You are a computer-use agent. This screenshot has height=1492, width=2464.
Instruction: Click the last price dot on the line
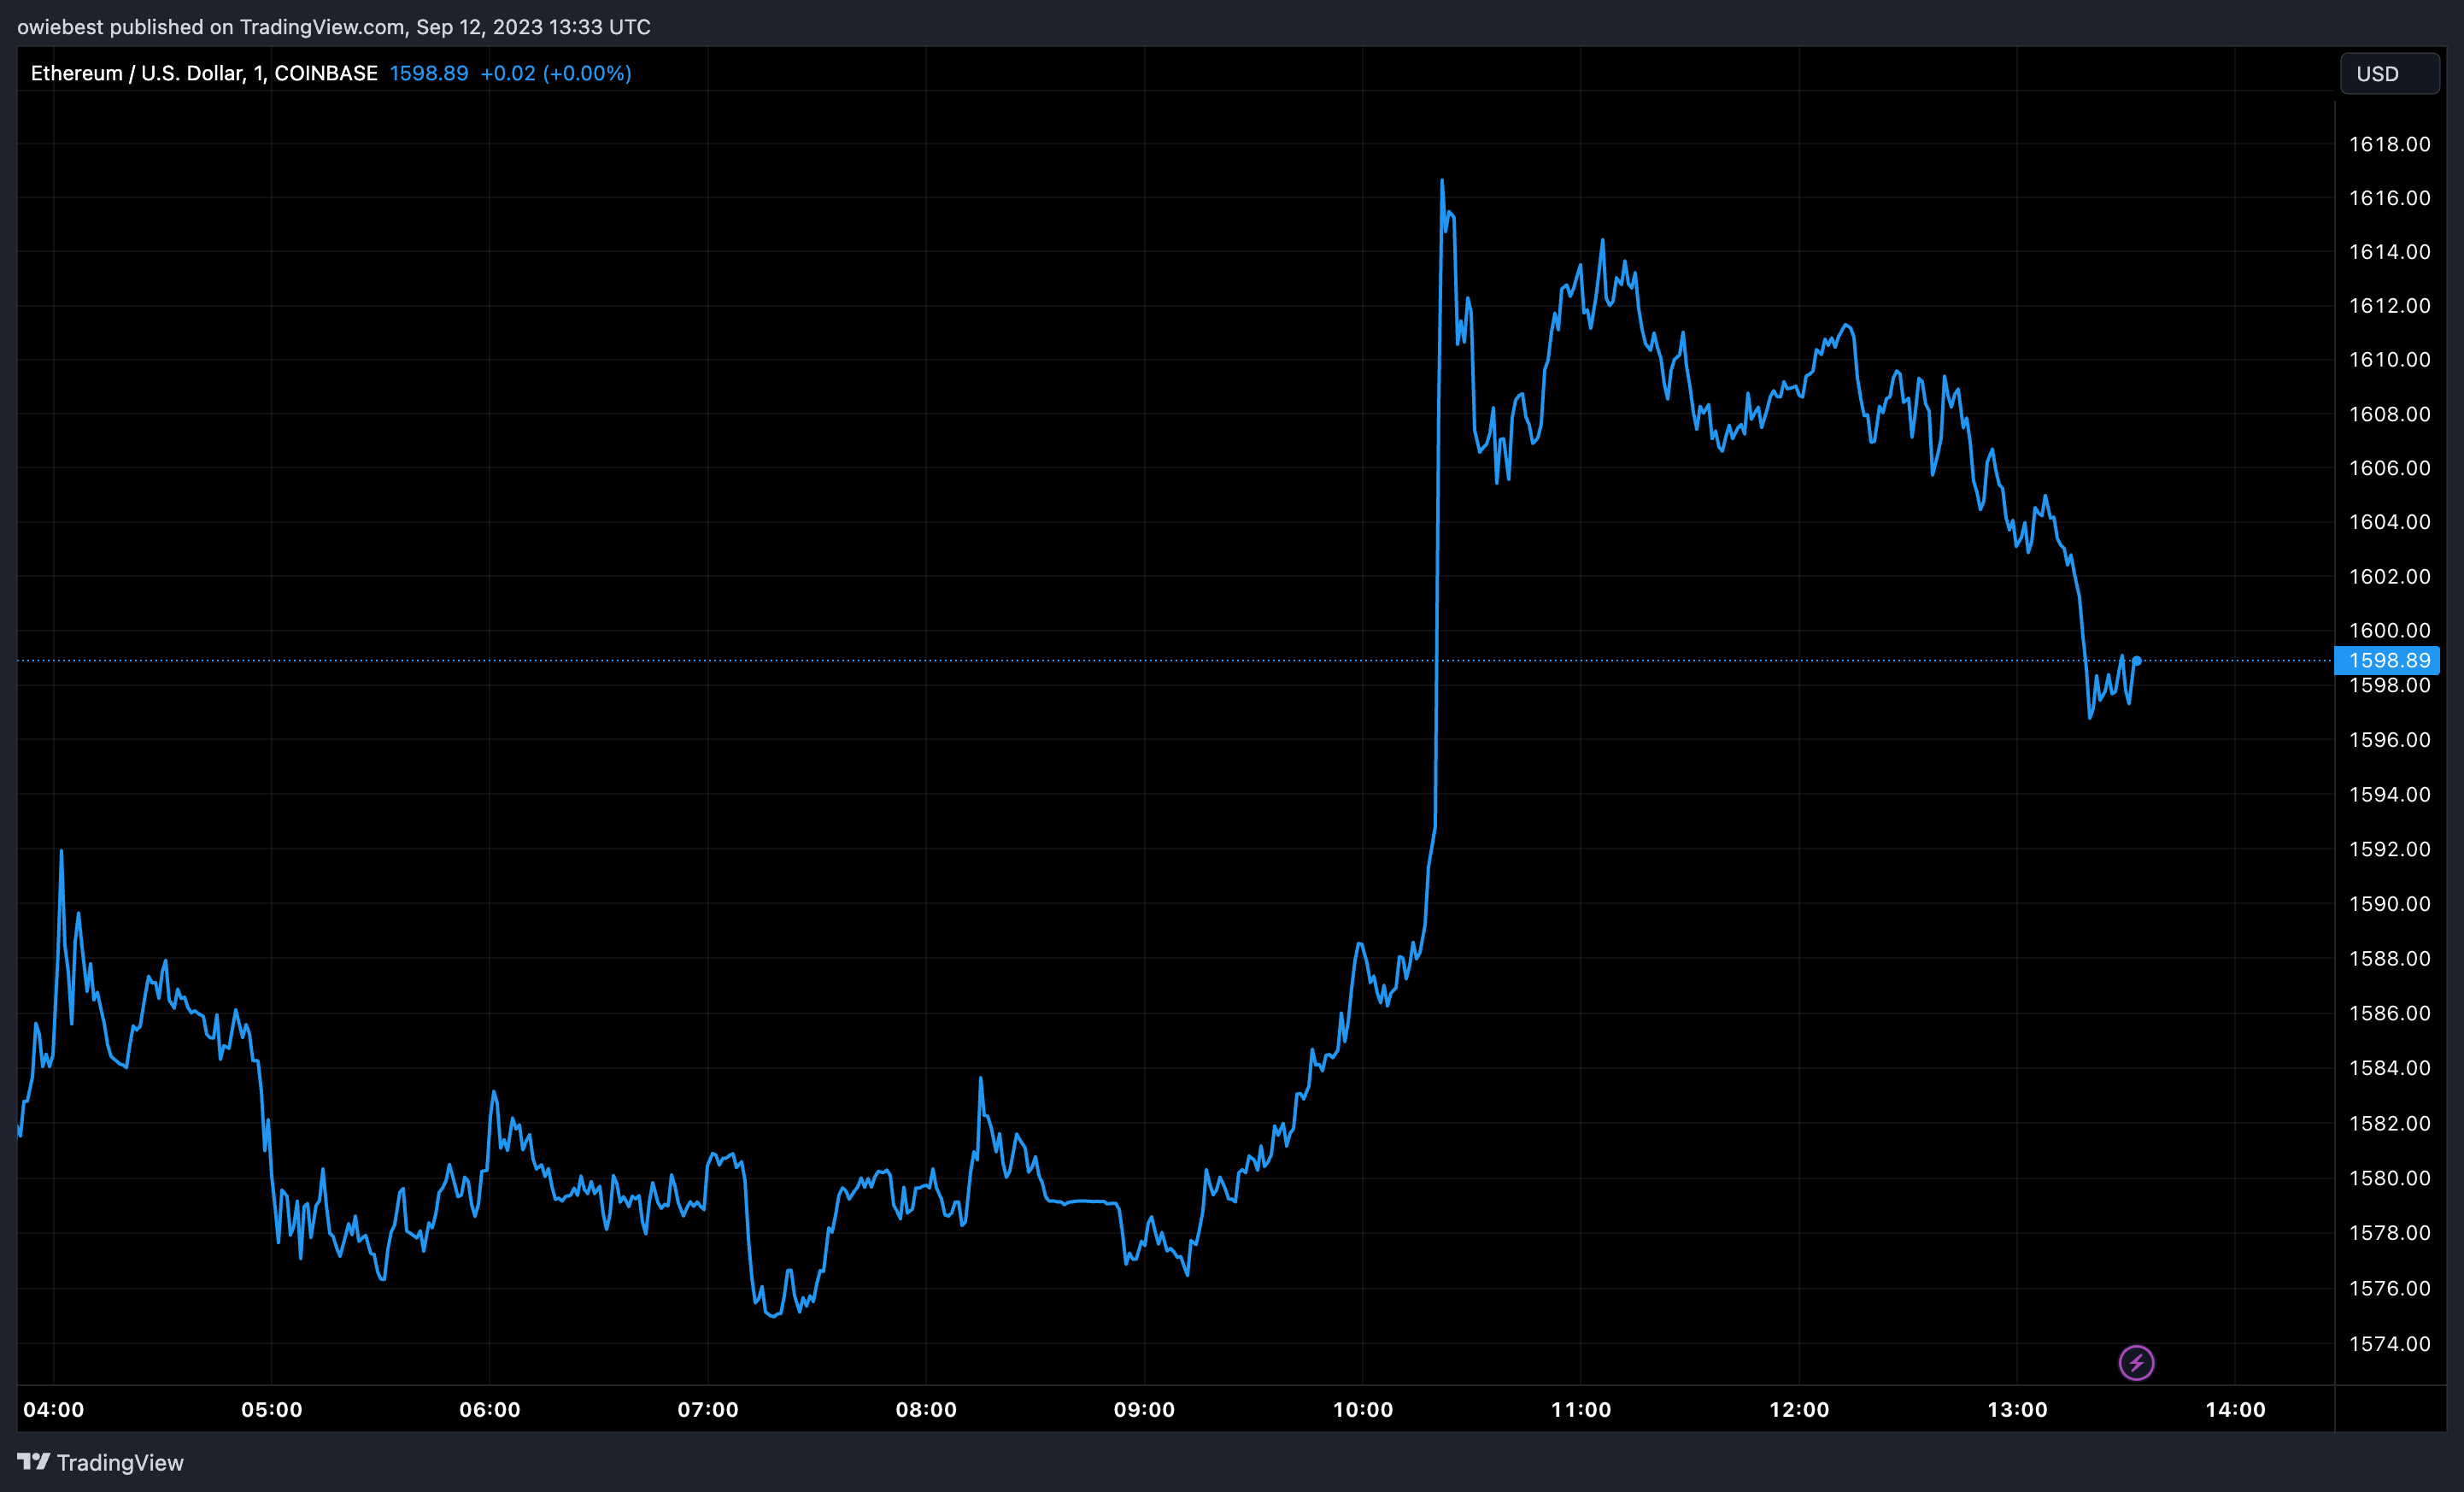tap(2136, 660)
